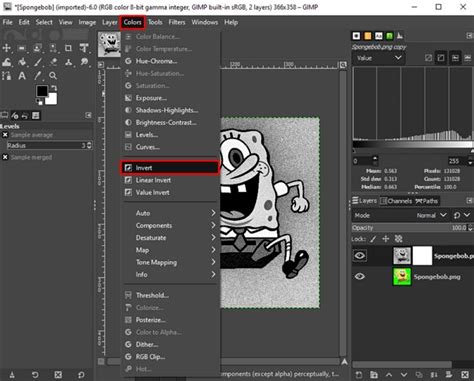
Task: Expand the Map submenu
Action: coord(170,250)
